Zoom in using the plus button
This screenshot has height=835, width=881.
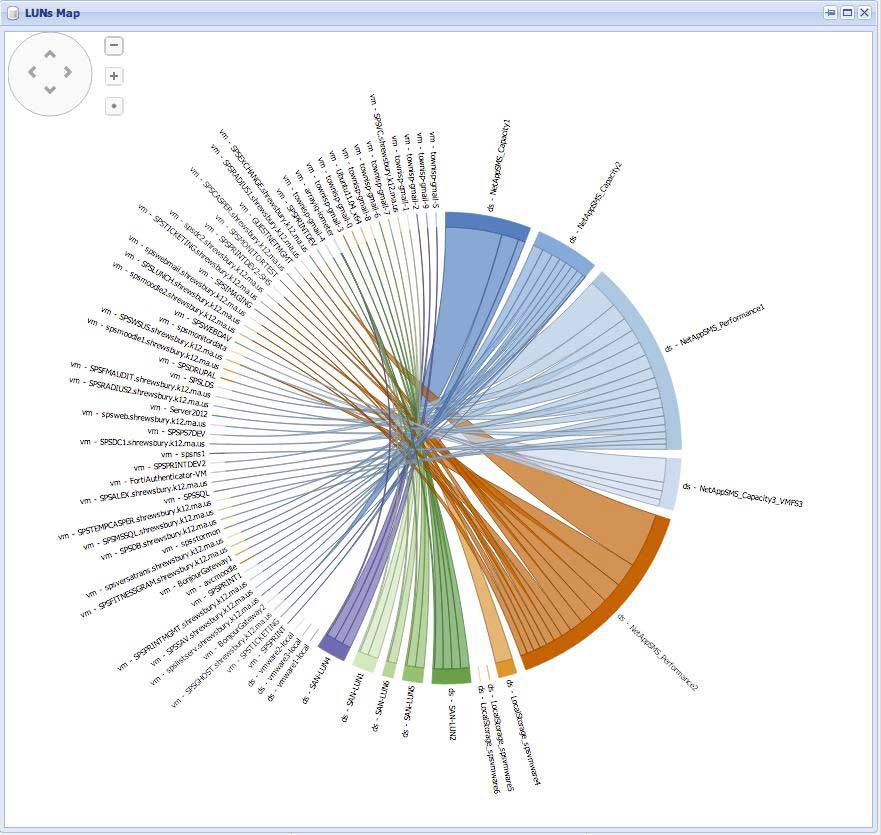[x=114, y=76]
